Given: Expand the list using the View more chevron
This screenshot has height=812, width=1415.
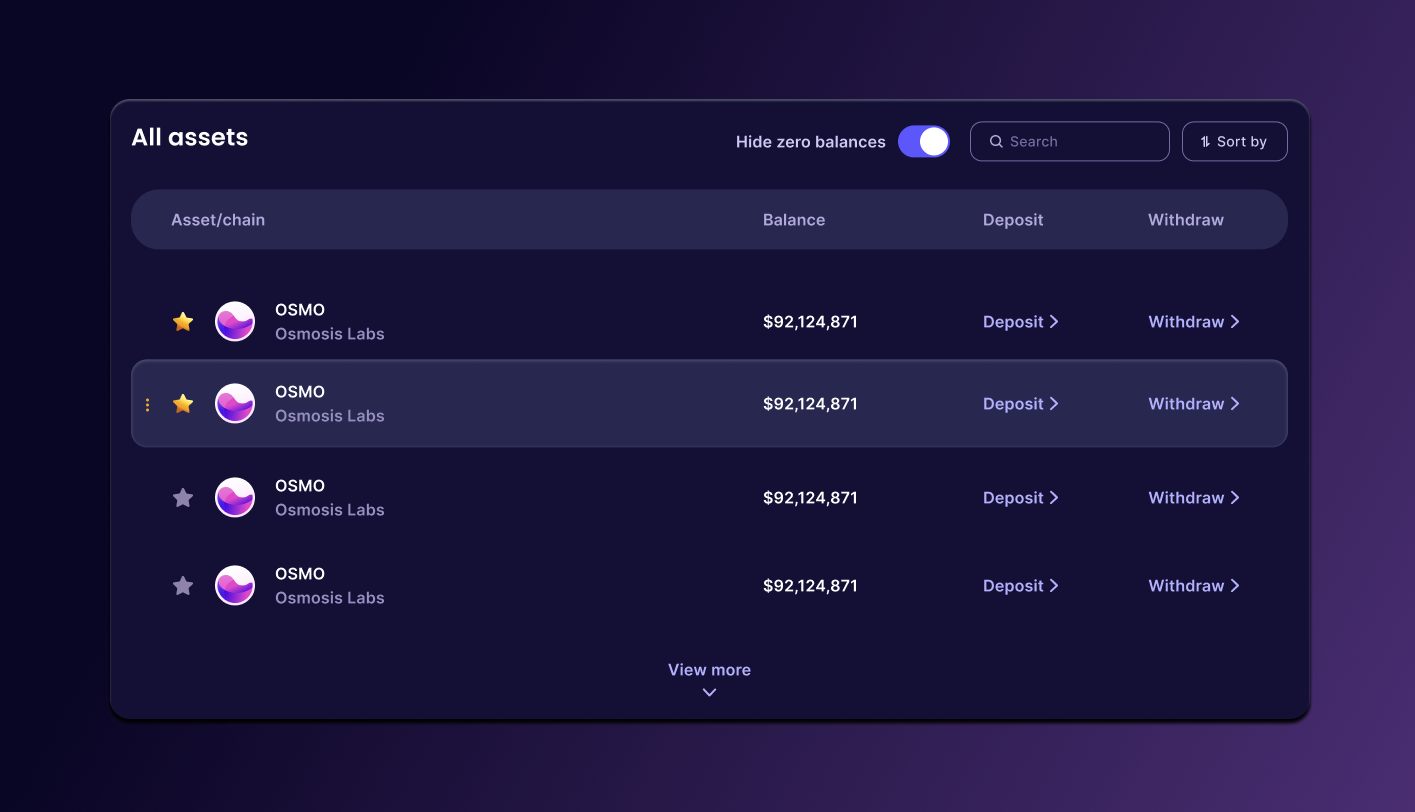Looking at the screenshot, I should tap(709, 691).
